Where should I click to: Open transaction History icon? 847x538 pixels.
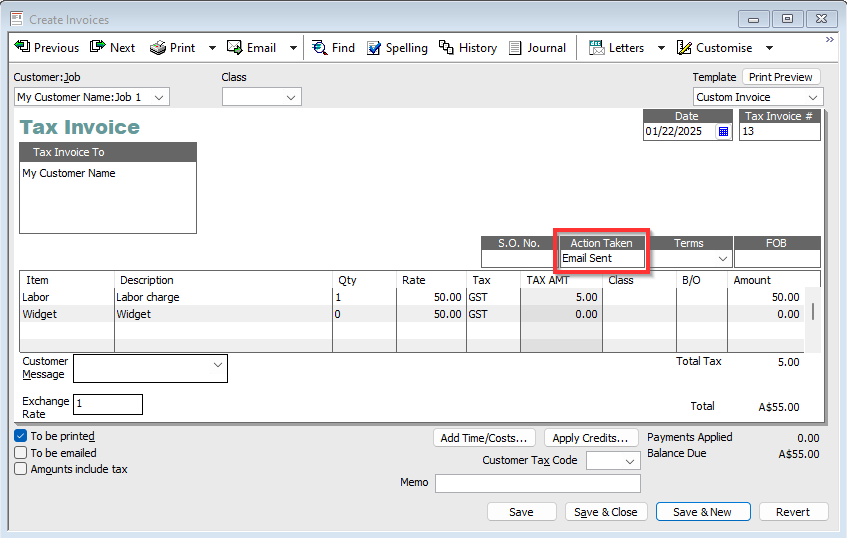point(446,48)
